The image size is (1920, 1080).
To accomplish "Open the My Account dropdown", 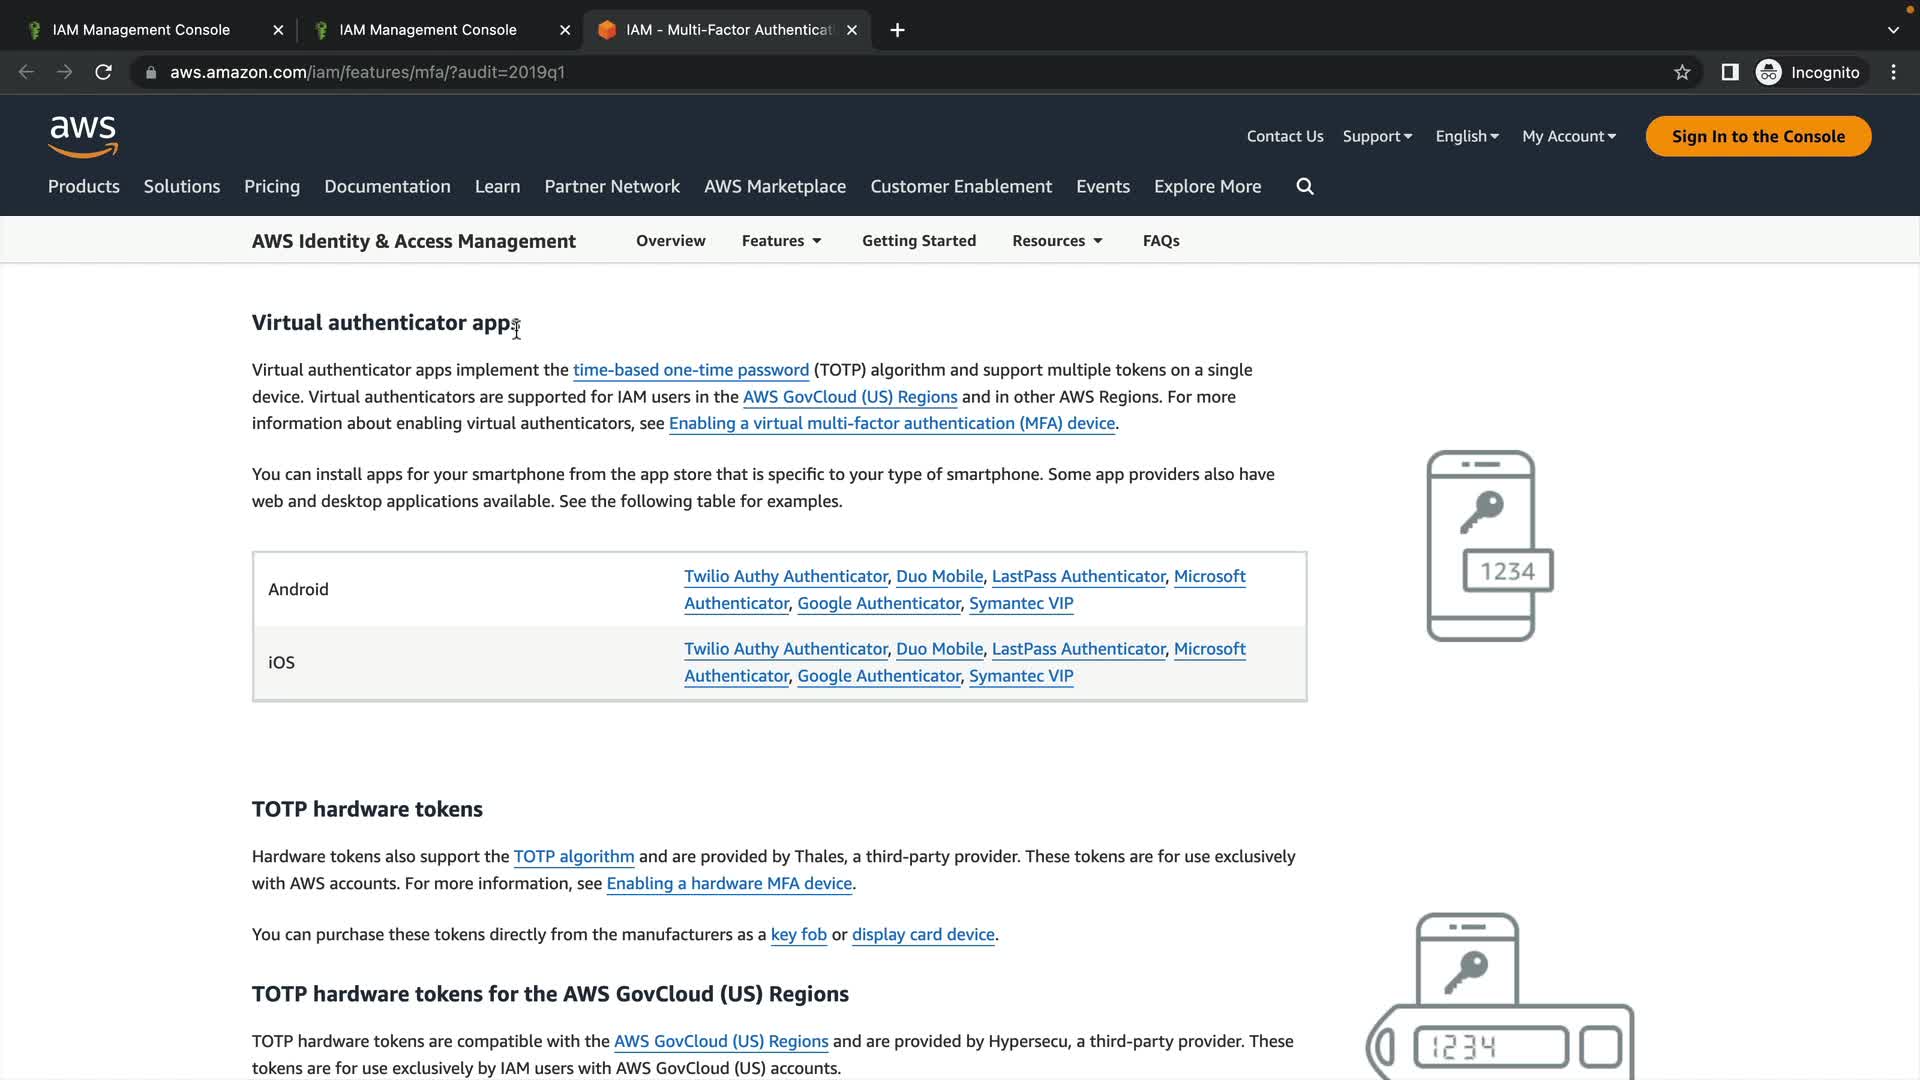I will pyautogui.click(x=1568, y=137).
